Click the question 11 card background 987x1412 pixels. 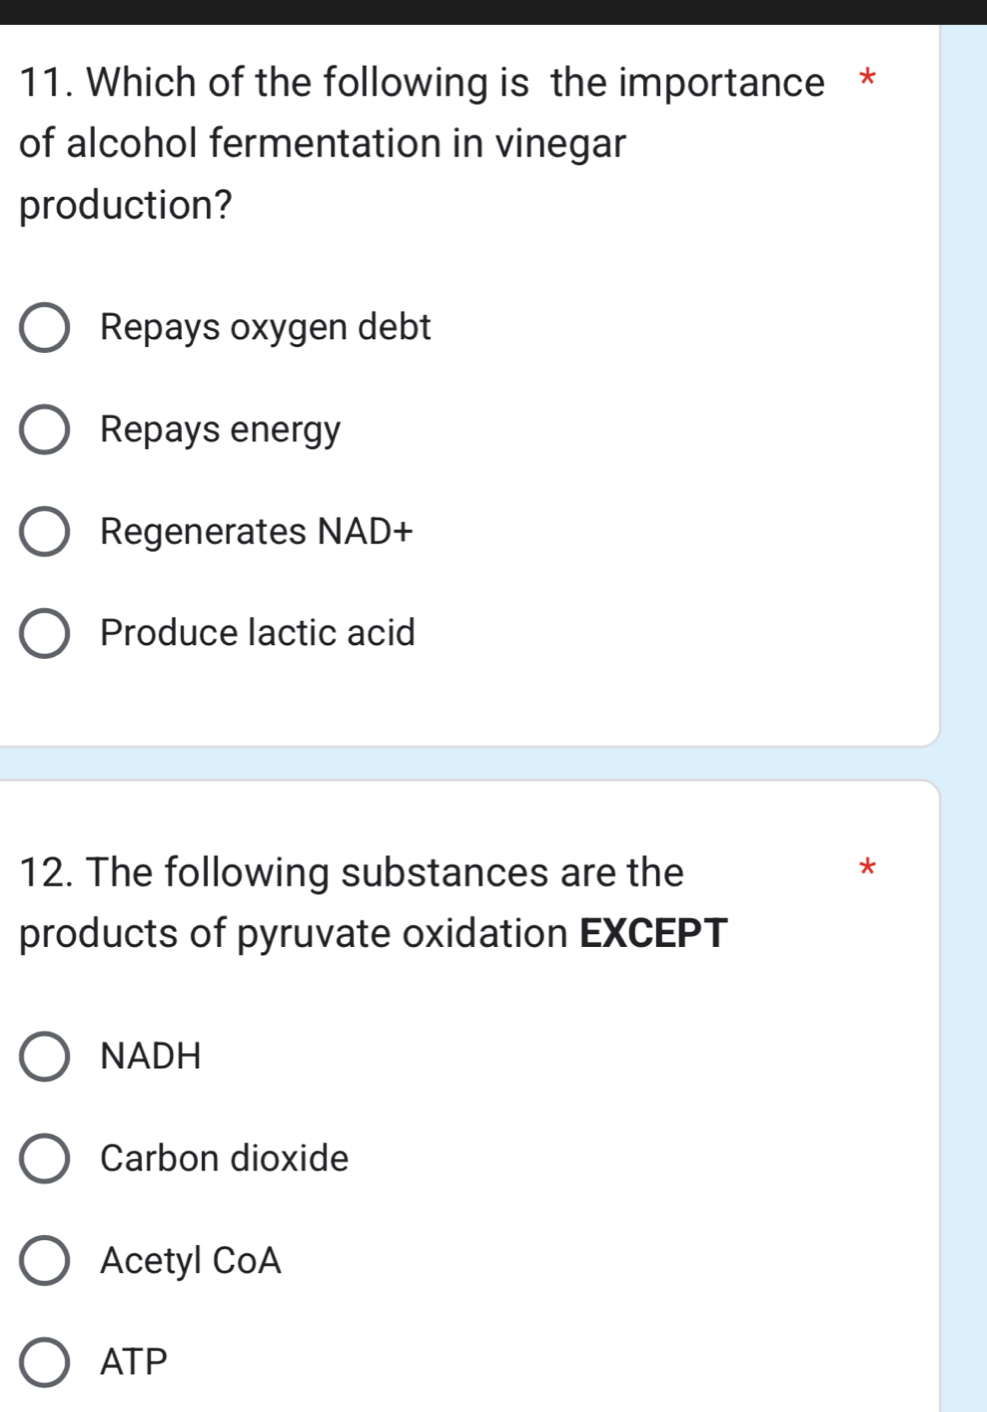tap(600, 700)
